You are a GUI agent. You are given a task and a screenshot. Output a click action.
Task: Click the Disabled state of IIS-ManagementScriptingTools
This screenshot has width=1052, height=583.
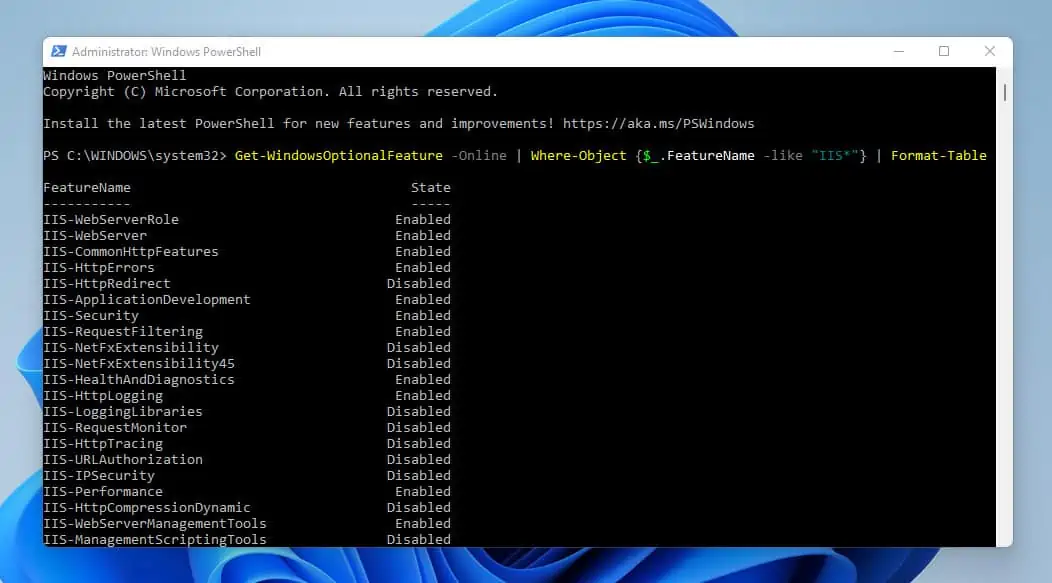(x=419, y=539)
